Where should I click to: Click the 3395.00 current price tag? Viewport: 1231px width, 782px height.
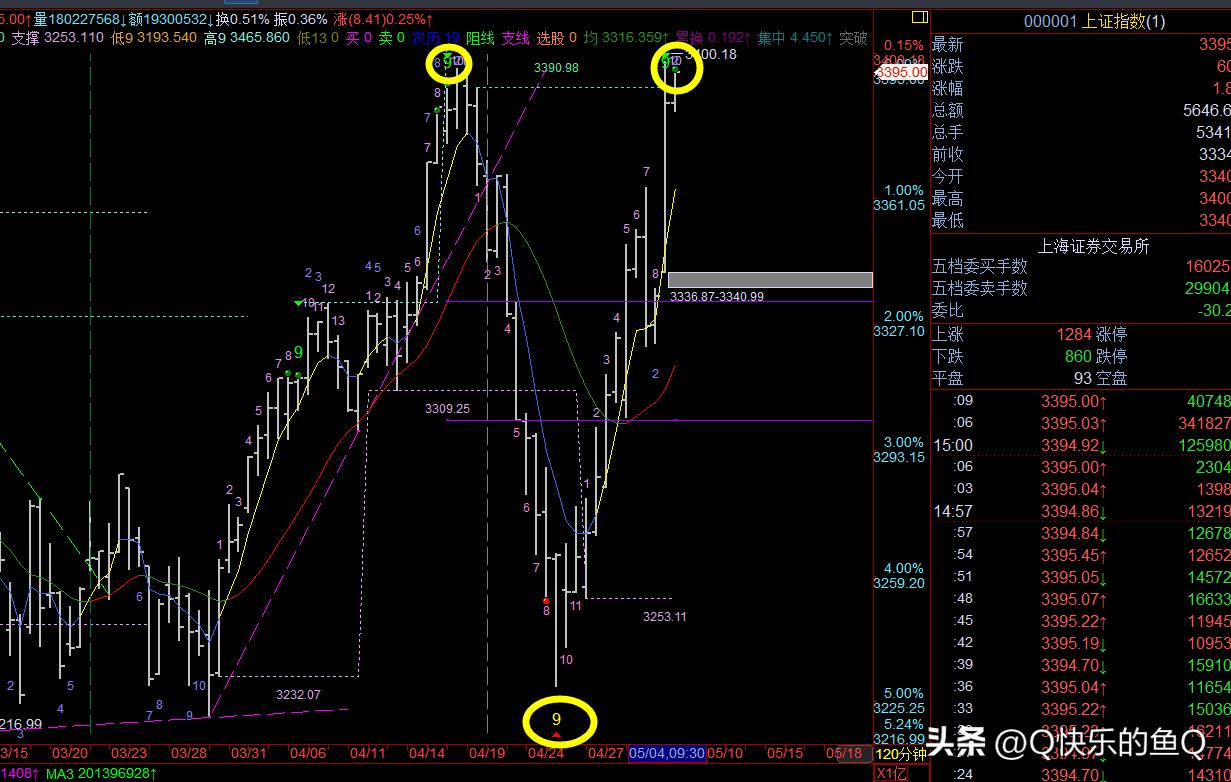[900, 72]
